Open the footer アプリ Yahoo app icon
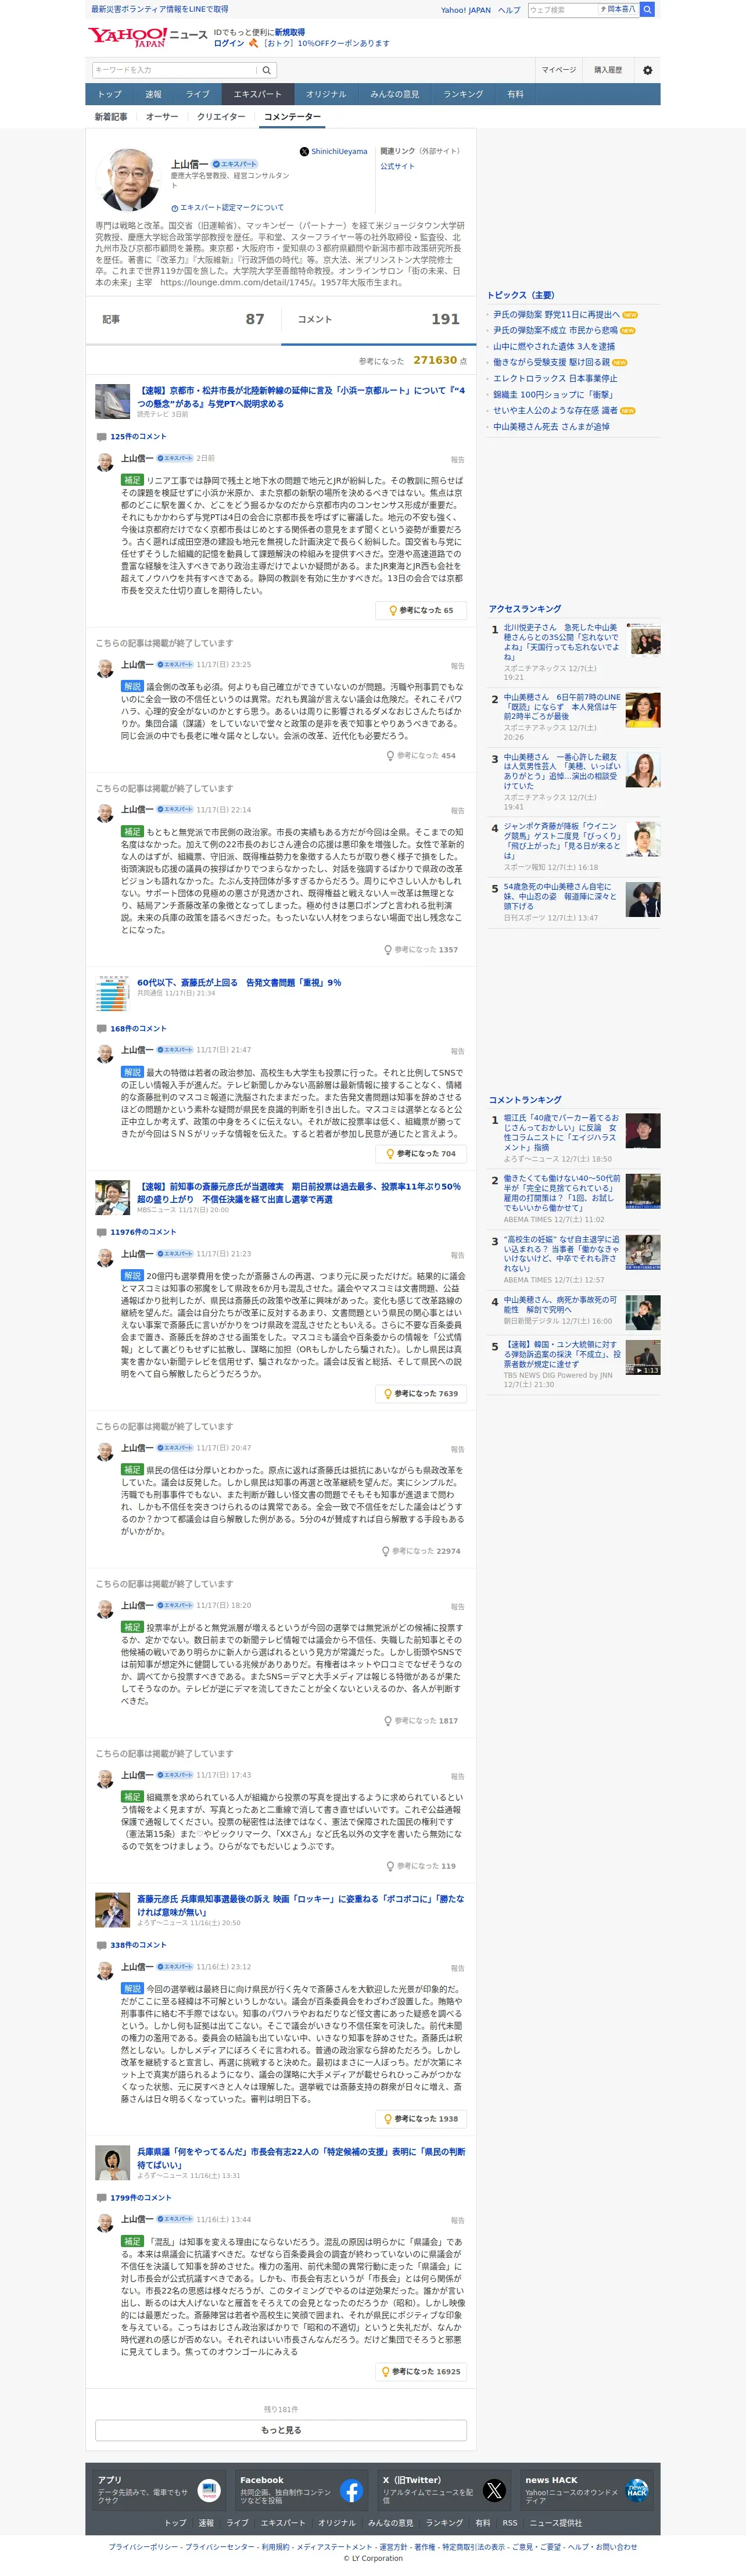The image size is (746, 2576). [208, 2490]
